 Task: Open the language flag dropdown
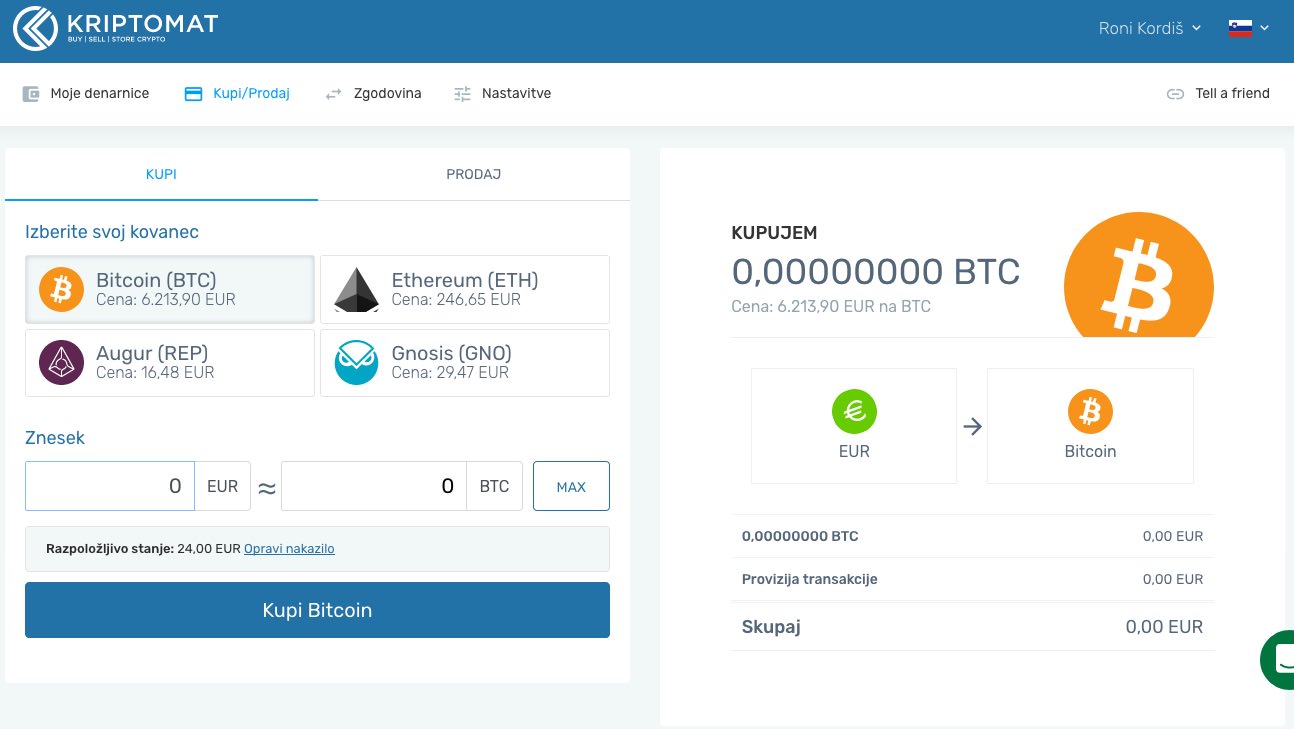(x=1248, y=28)
